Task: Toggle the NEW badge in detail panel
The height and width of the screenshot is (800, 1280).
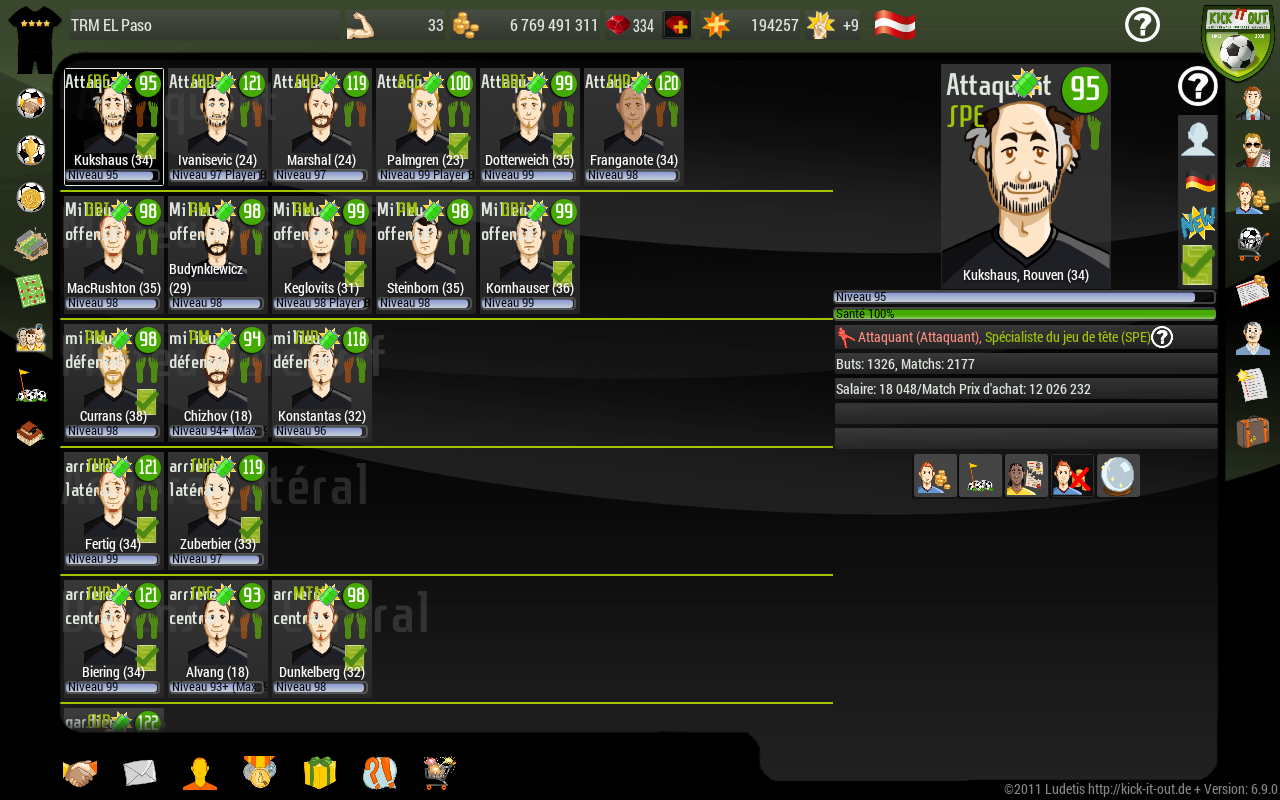Action: pos(1198,223)
